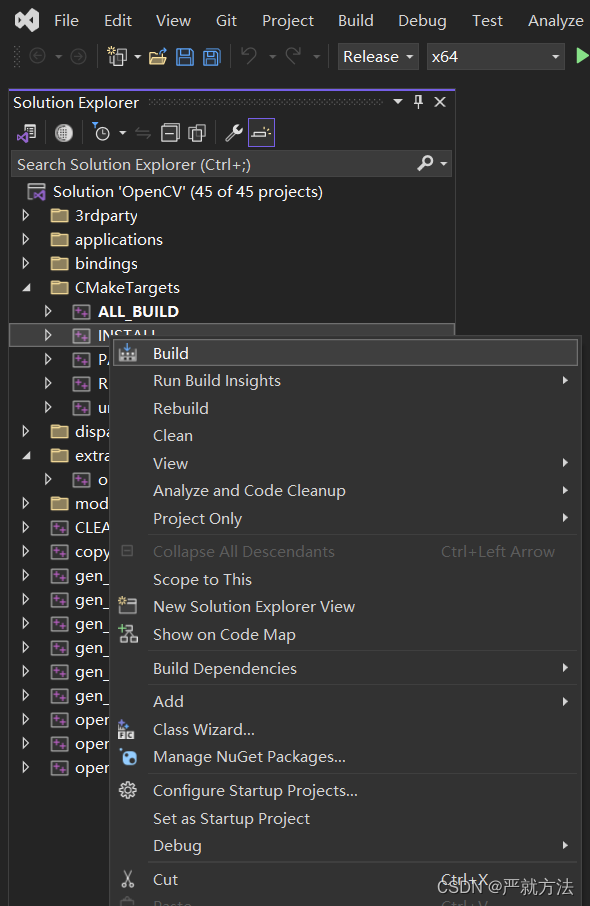Viewport: 590px width, 906px height.
Task: Select Build from the context menu
Action: 171,353
